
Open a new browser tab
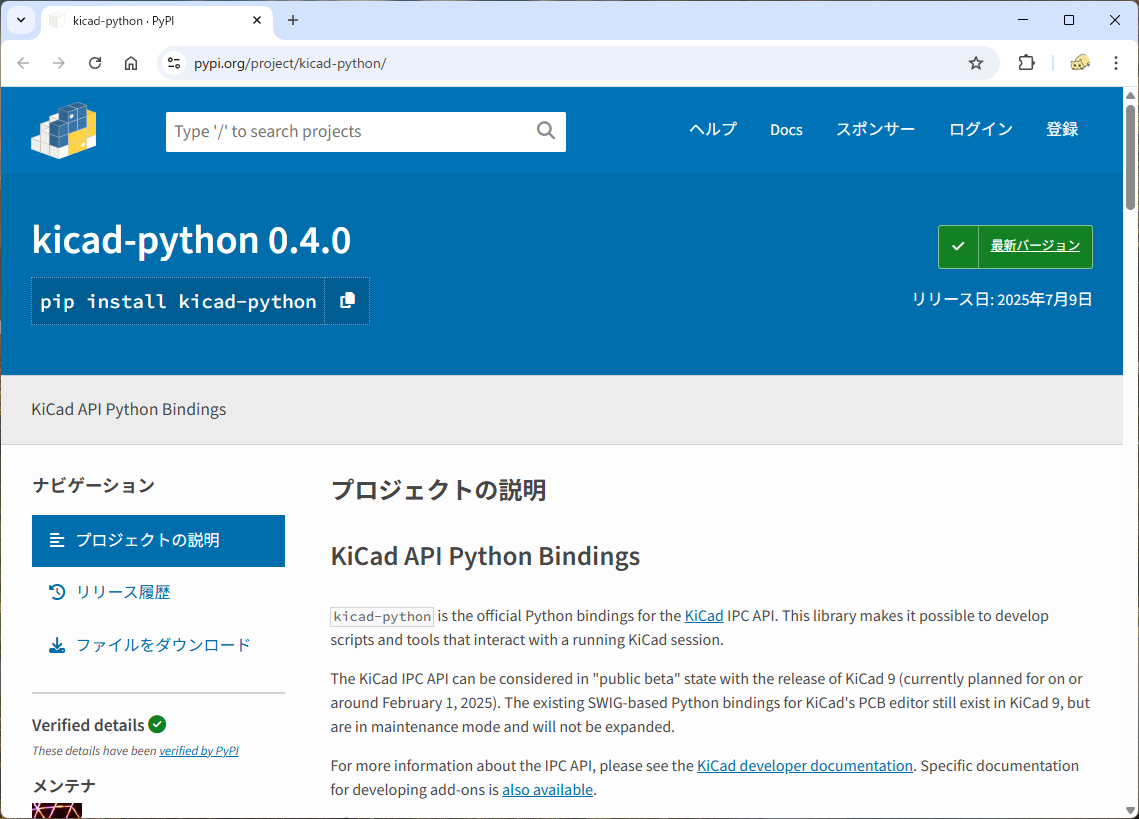coord(293,20)
